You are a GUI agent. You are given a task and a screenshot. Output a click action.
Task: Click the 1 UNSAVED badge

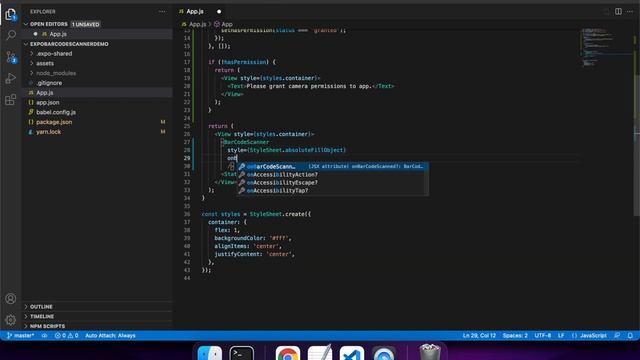(x=86, y=24)
